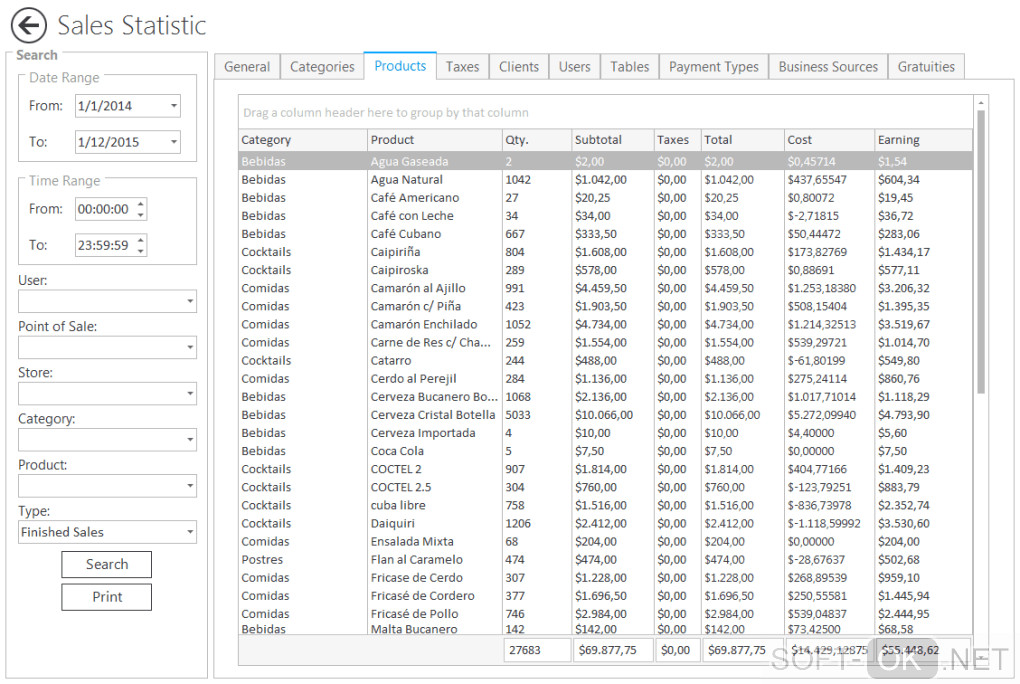Select the Coca Cola product cell
The height and width of the screenshot is (684, 1020).
[435, 451]
